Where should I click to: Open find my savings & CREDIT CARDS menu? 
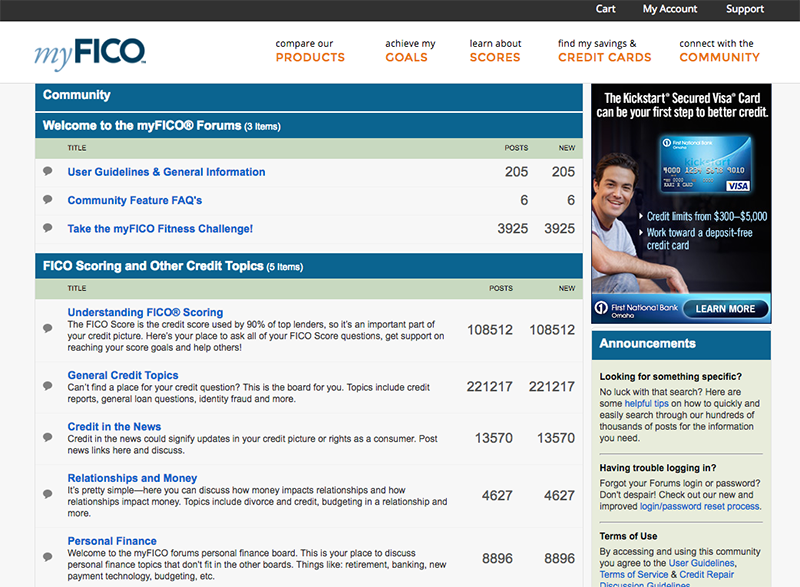605,50
